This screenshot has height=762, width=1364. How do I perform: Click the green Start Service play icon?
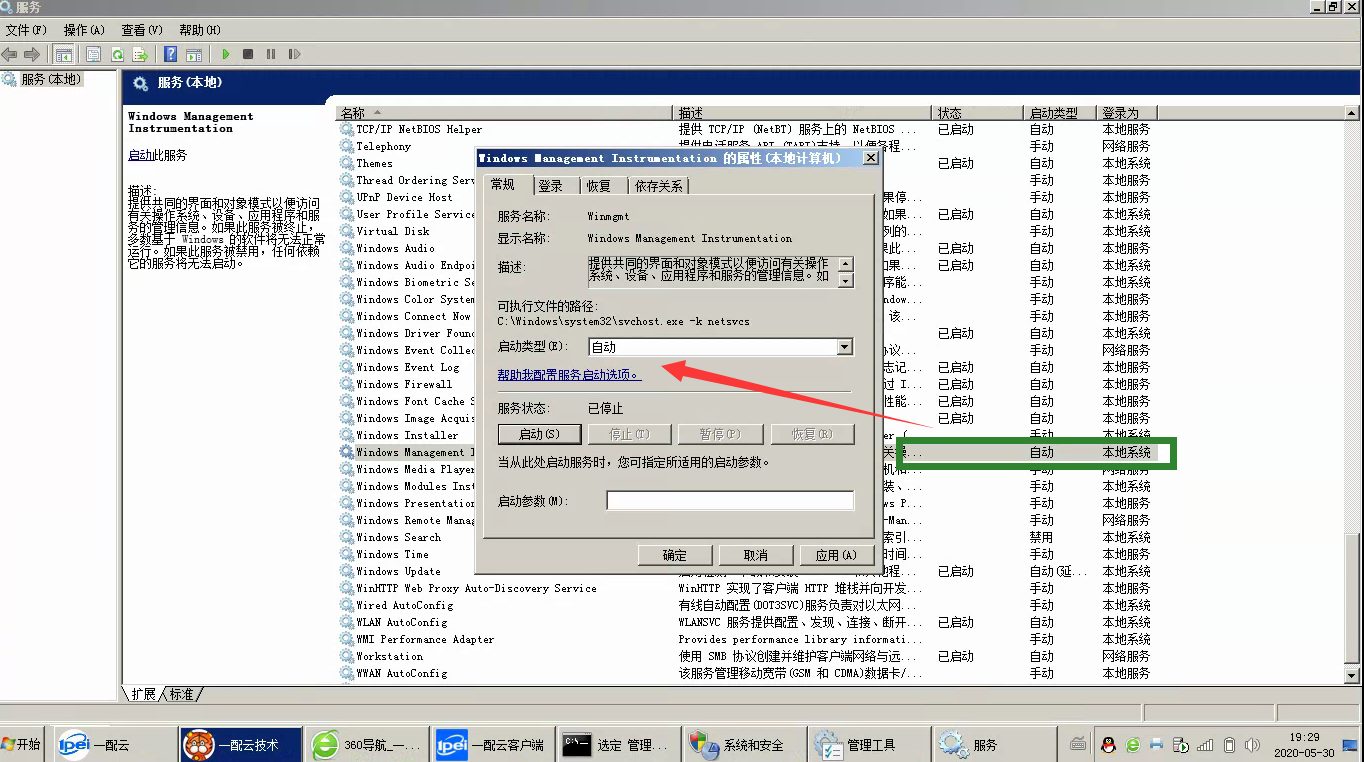pos(226,54)
